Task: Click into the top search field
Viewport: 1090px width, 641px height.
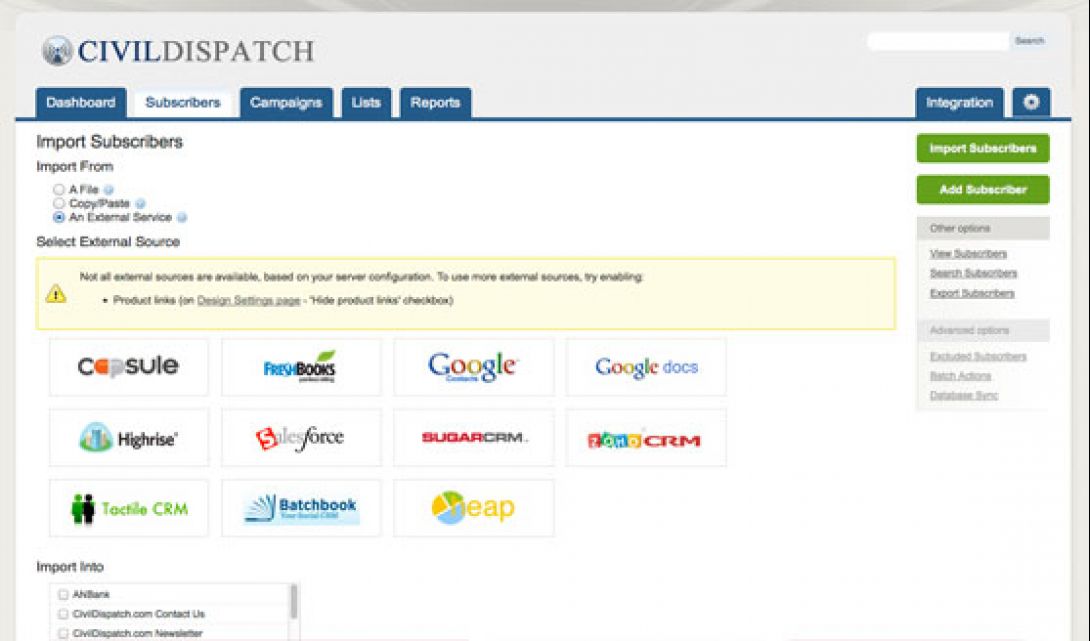Action: click(x=938, y=42)
